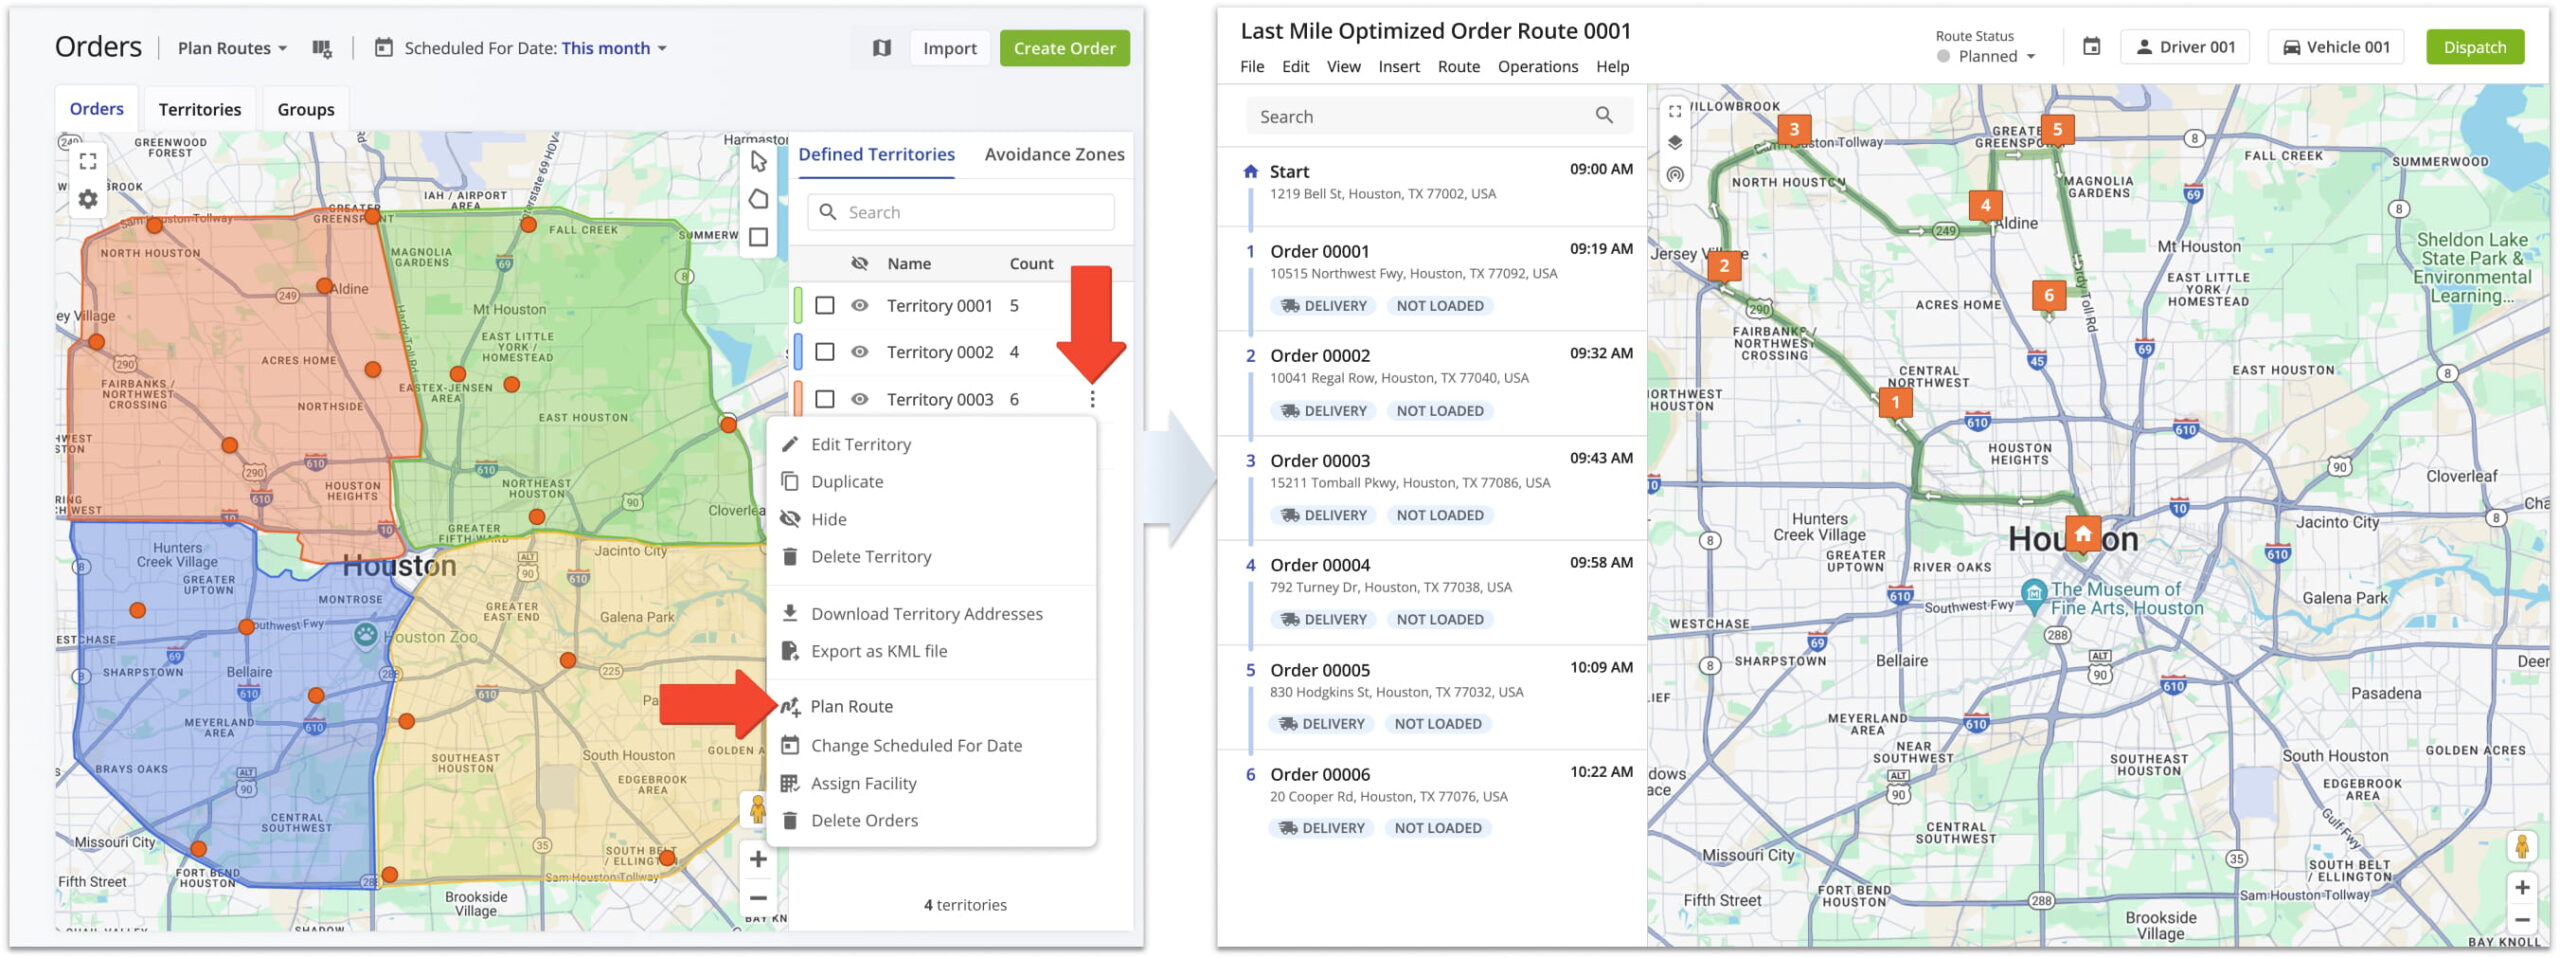Toggle the map view icon next to Import
This screenshot has height=958, width=2560.
[881, 48]
